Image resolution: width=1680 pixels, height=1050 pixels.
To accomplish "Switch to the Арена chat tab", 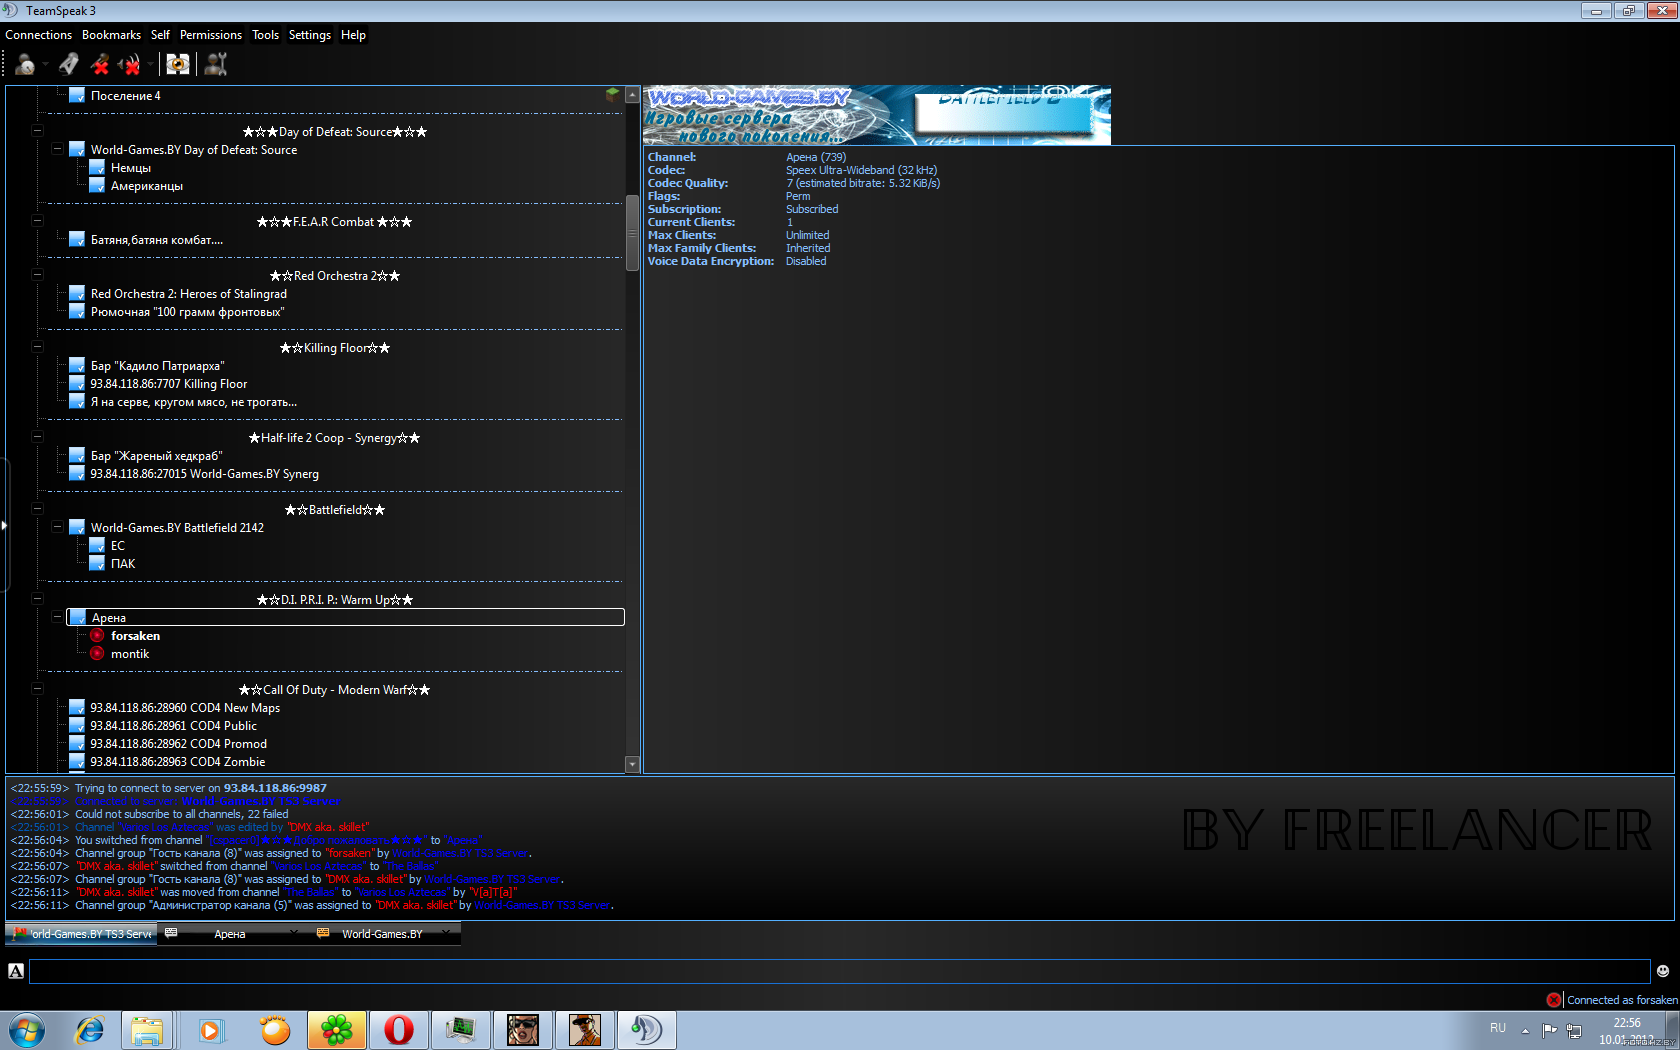I will pyautogui.click(x=229, y=934).
